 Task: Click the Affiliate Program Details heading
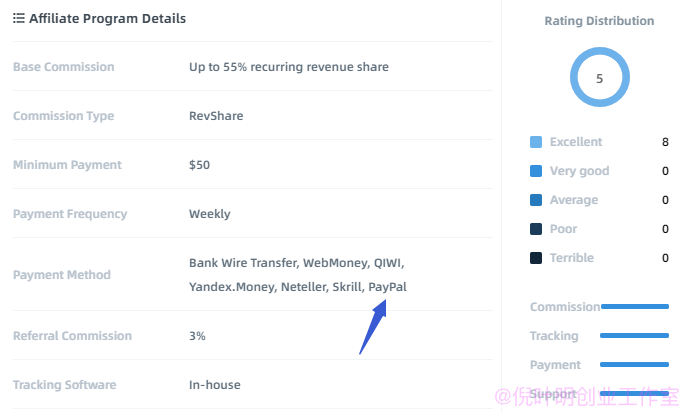click(108, 18)
